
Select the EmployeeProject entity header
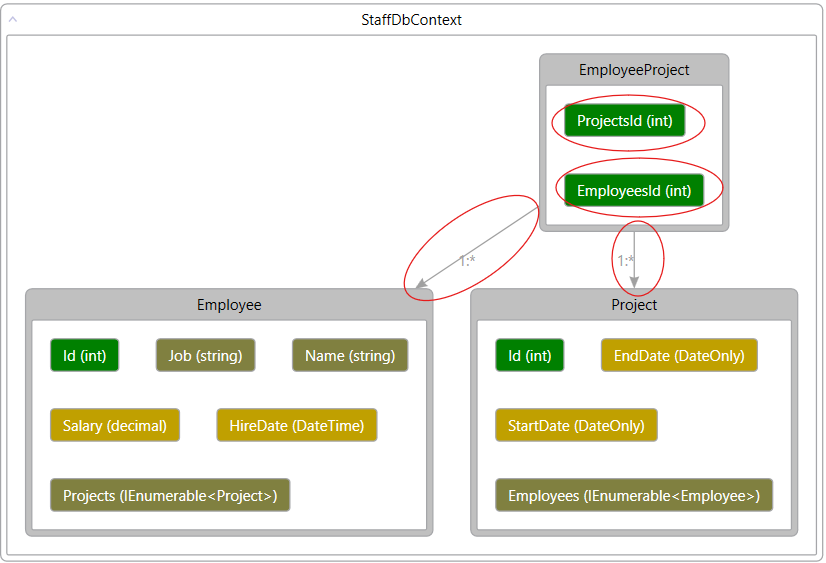[634, 70]
